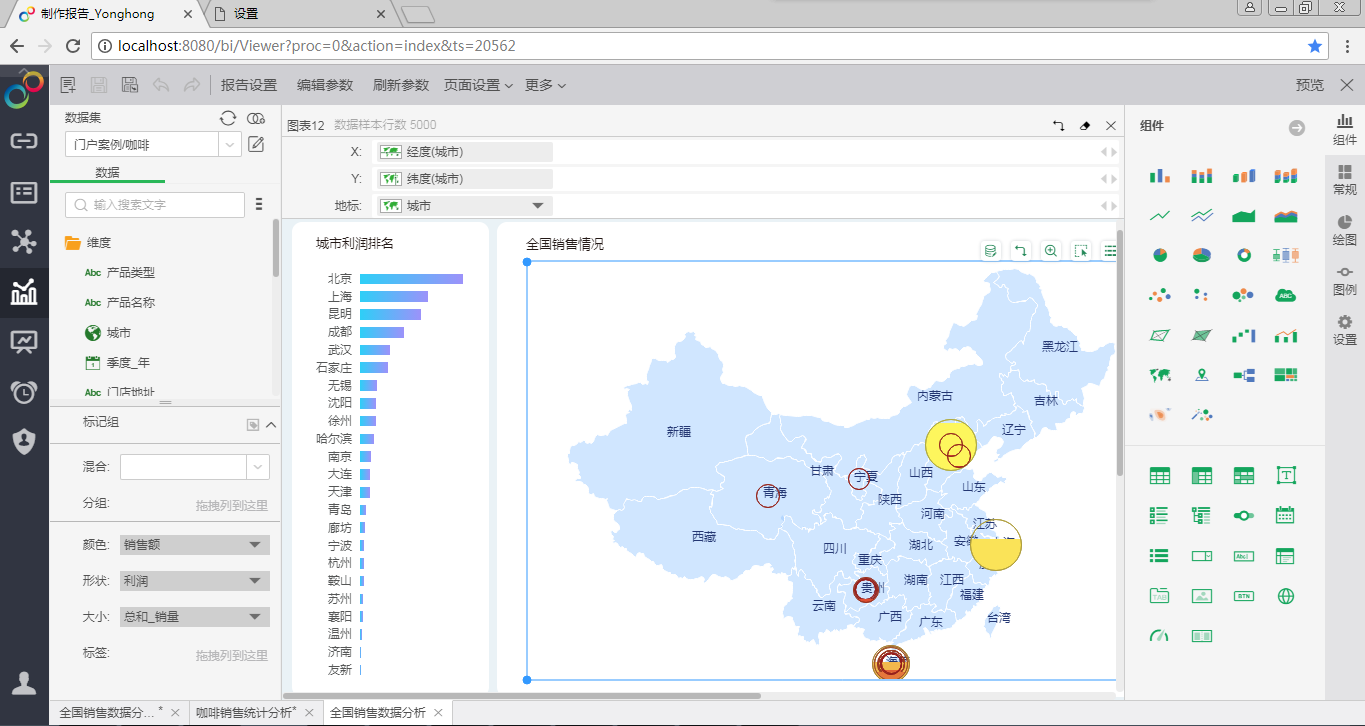Select the 产品类型 dimension field
The width and height of the screenshot is (1365, 726).
(130, 272)
